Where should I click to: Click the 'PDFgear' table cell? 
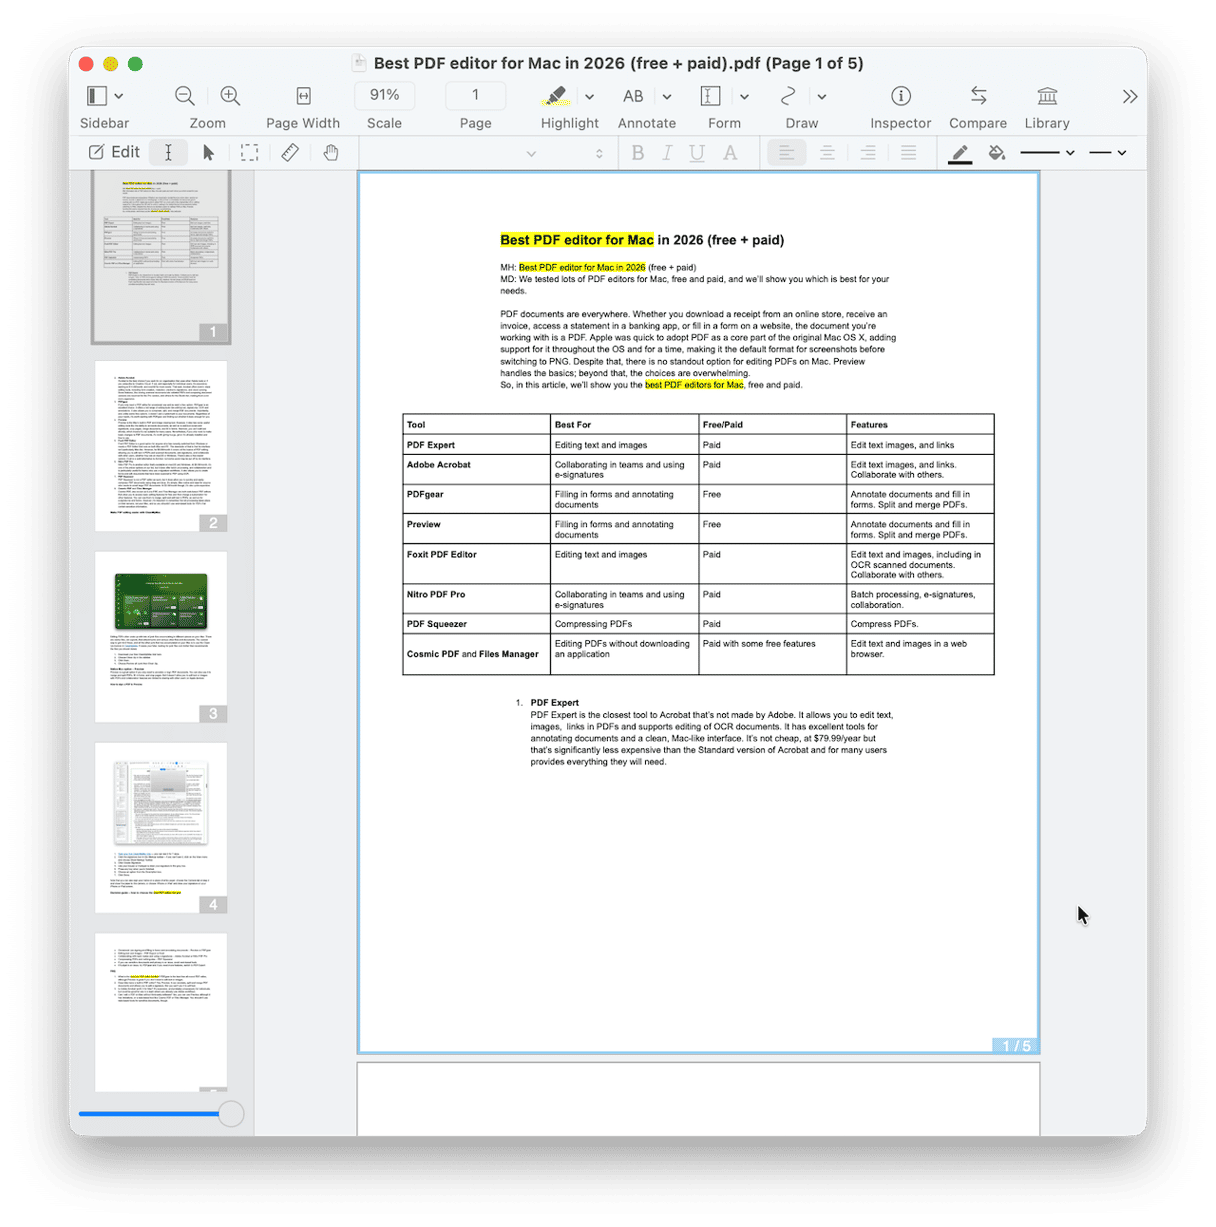coord(476,500)
